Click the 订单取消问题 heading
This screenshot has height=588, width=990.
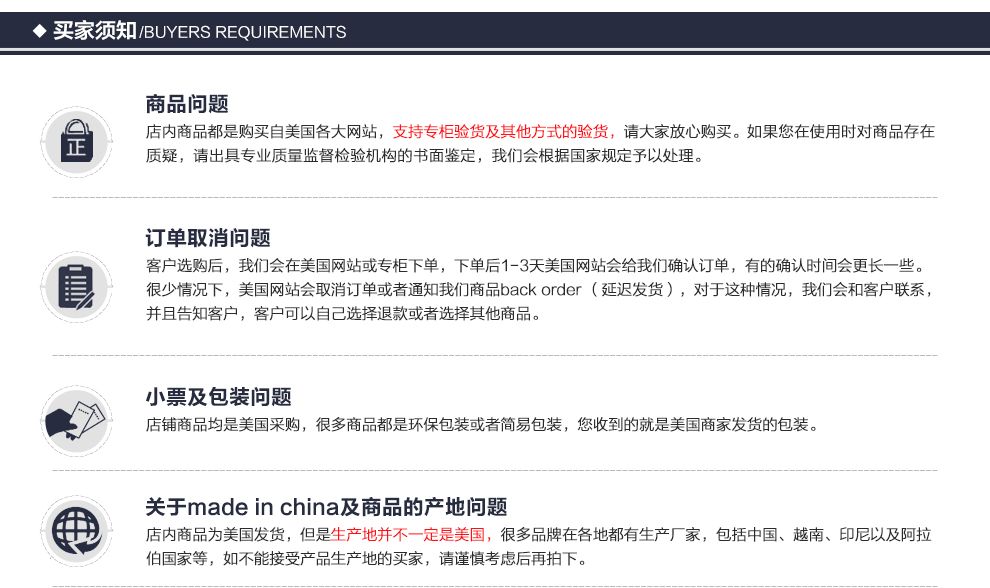click(x=208, y=238)
